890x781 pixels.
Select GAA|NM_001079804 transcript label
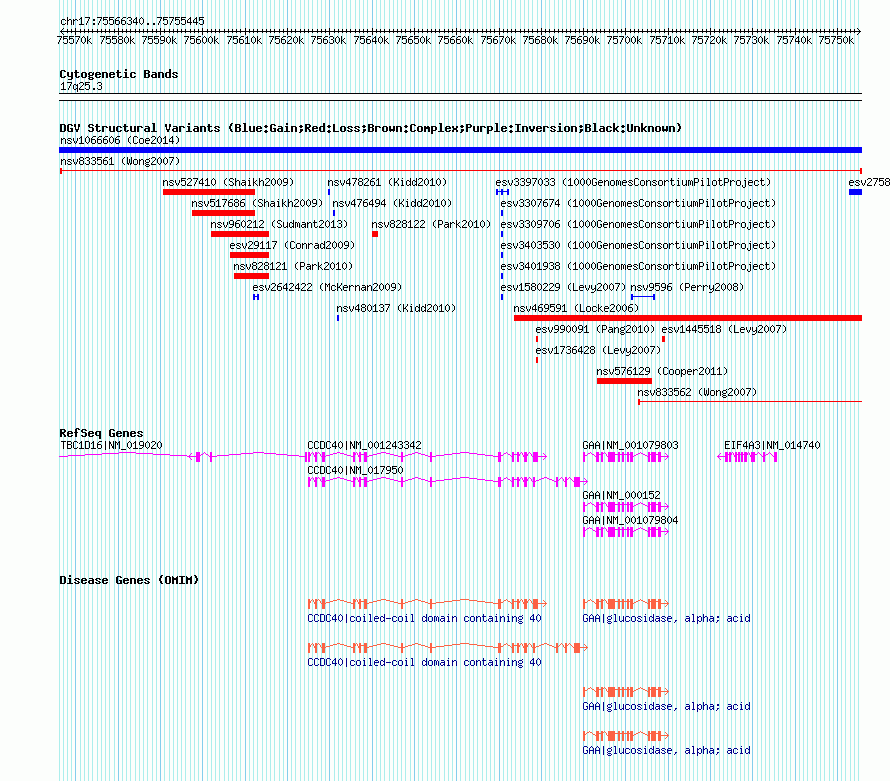[631, 520]
